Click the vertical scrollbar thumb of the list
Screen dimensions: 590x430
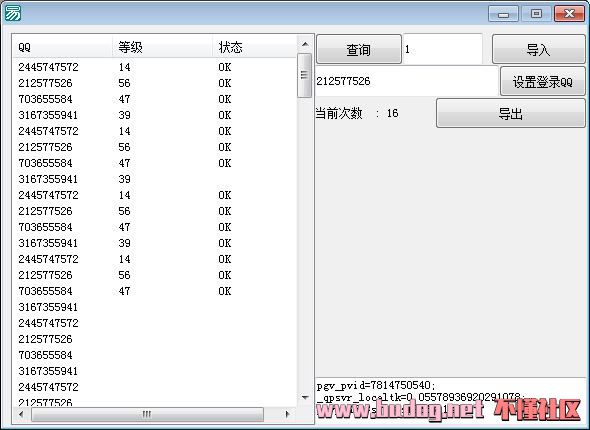point(304,75)
